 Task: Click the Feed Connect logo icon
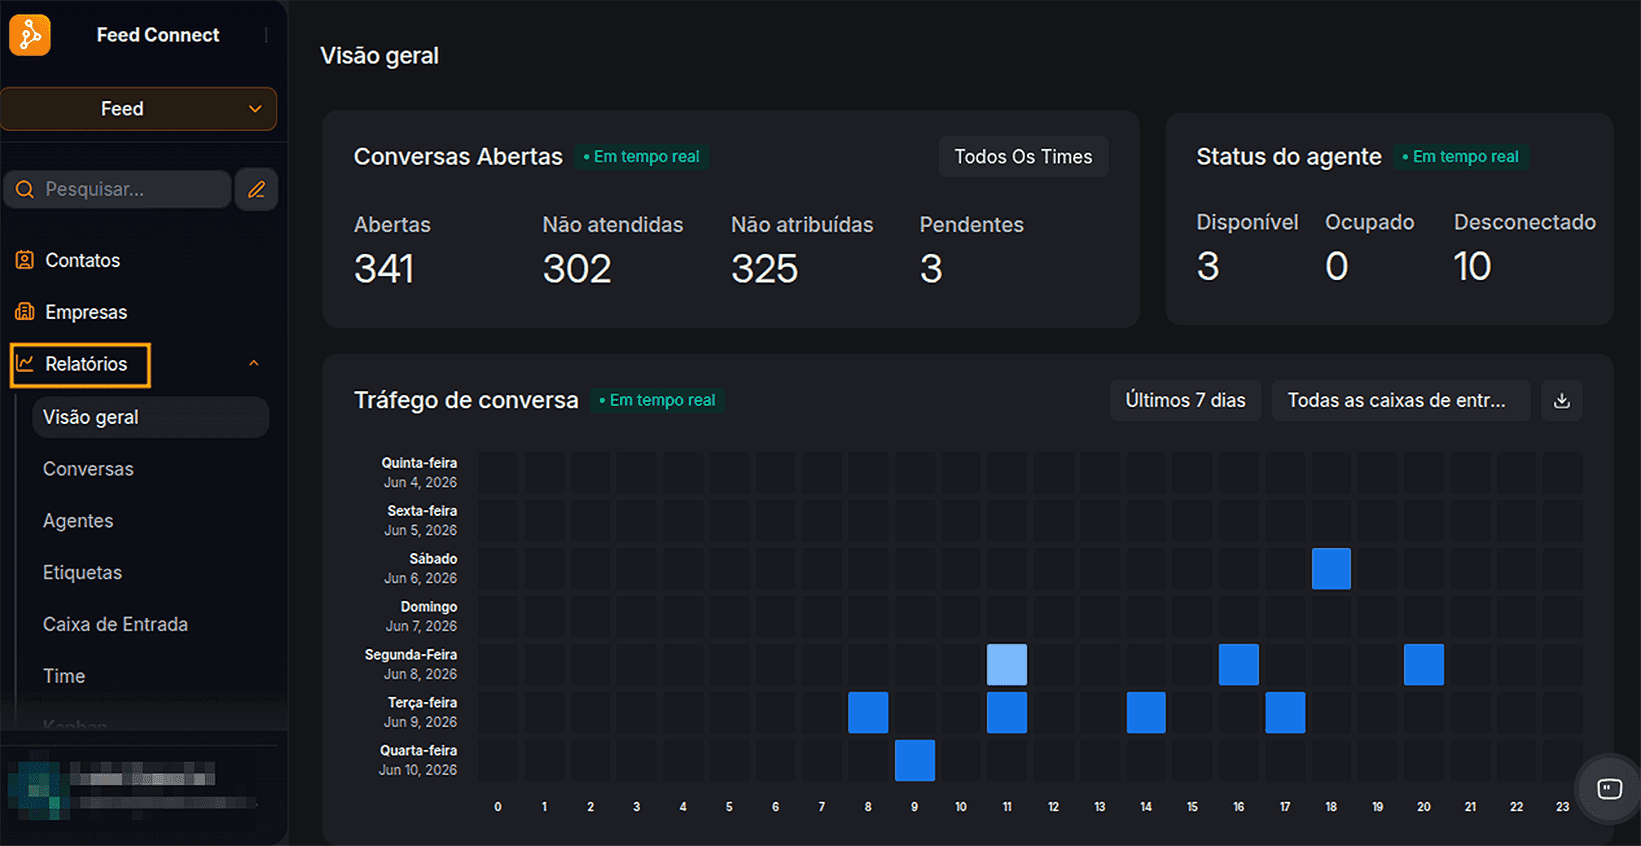tap(30, 35)
